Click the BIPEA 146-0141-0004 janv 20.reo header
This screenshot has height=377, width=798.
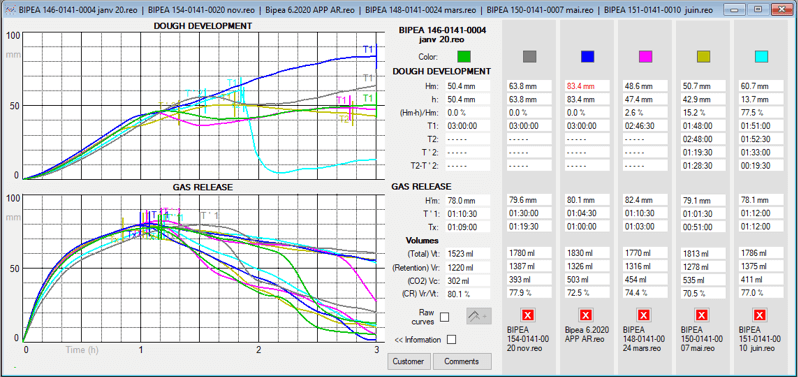tap(442, 35)
